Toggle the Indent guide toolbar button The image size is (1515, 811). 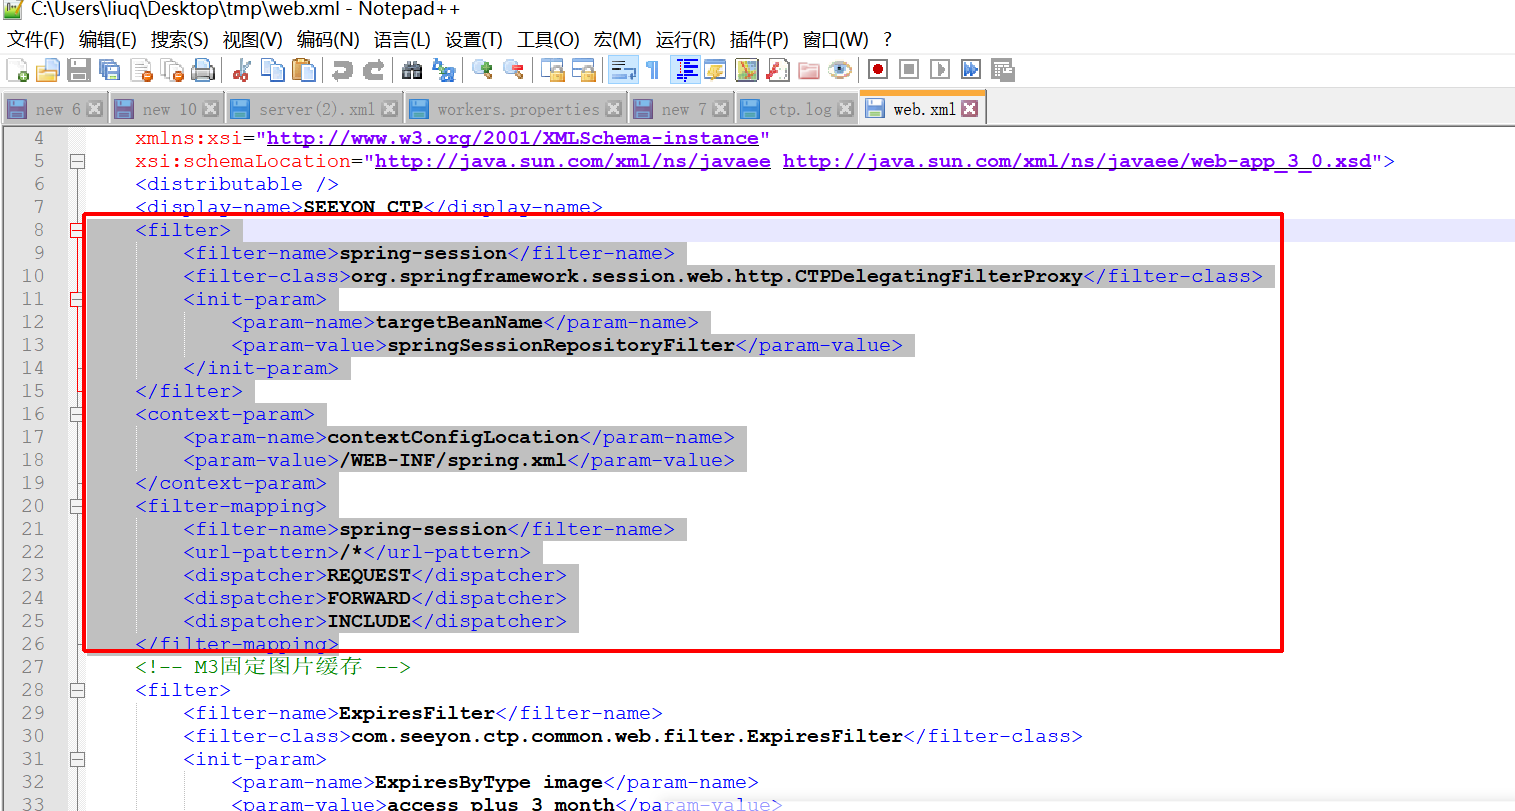687,70
